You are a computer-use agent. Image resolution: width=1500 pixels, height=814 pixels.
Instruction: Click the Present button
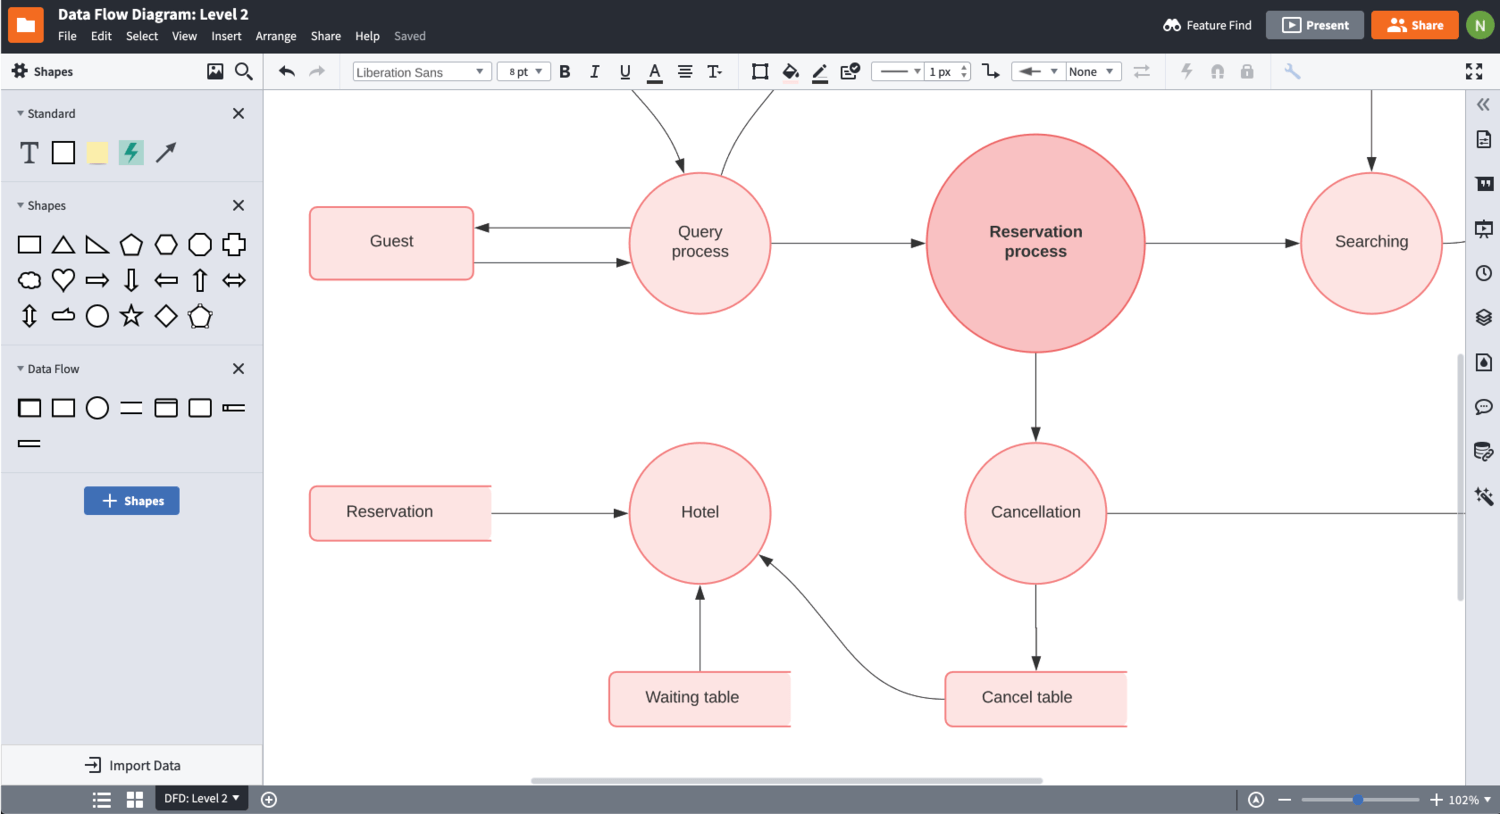[1314, 25]
